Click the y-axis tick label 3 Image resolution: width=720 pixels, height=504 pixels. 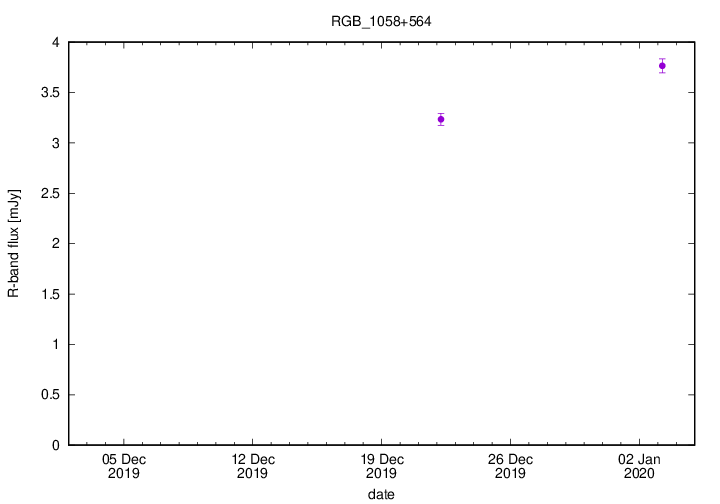coord(55,143)
